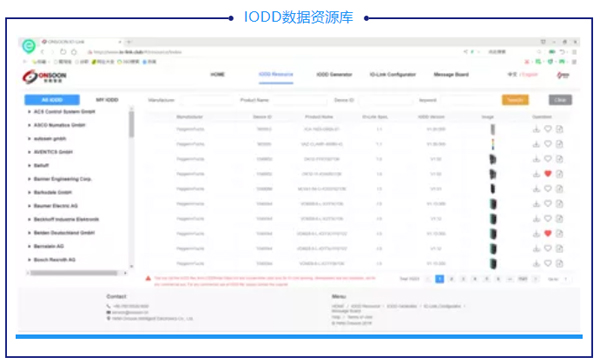
Task: Open the IODD Generator menu item
Action: point(334,75)
